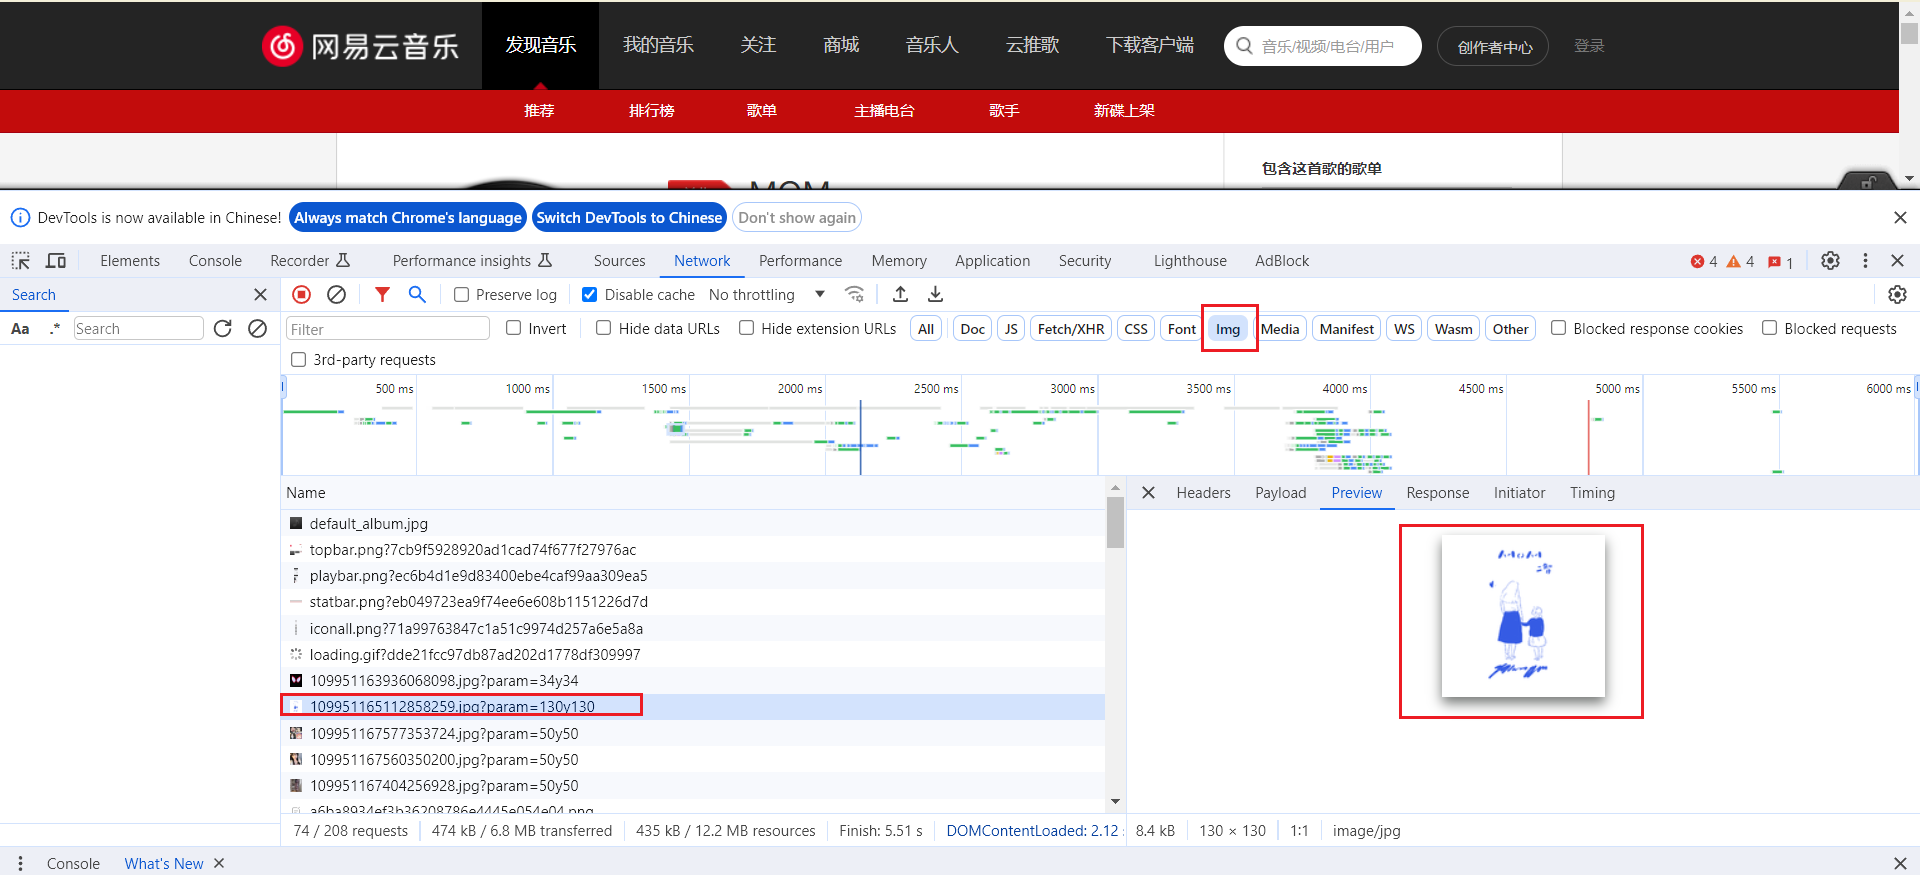
Task: Open network search magnifier icon
Action: (x=417, y=294)
